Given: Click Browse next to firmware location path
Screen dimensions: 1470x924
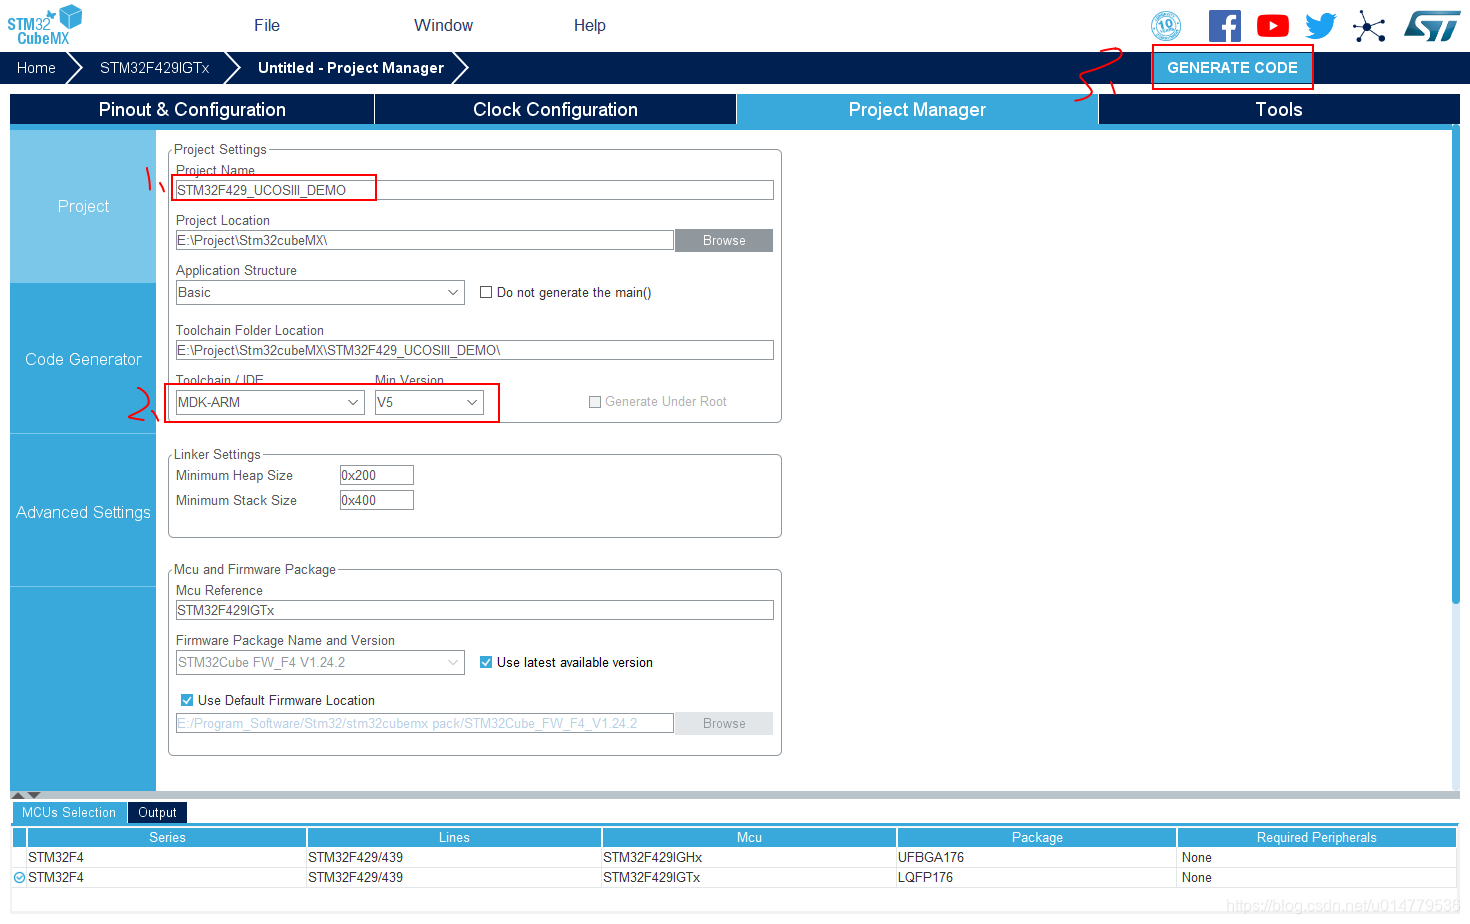Looking at the screenshot, I should tap(724, 724).
